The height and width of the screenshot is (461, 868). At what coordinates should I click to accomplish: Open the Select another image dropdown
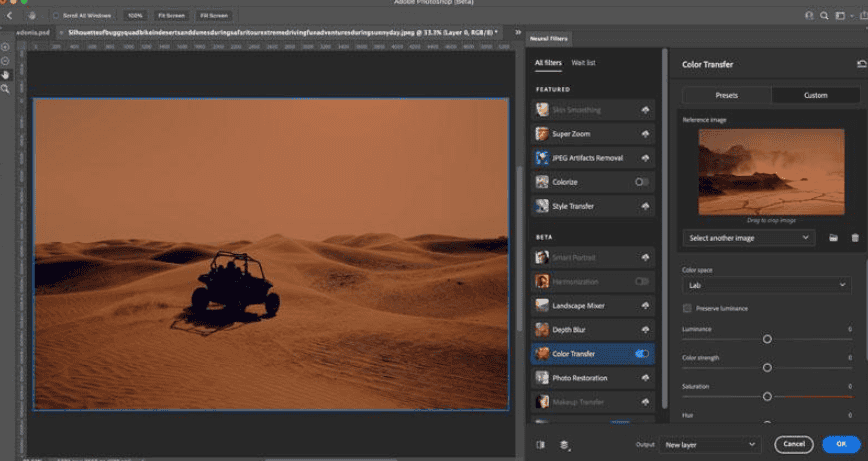[x=748, y=238]
